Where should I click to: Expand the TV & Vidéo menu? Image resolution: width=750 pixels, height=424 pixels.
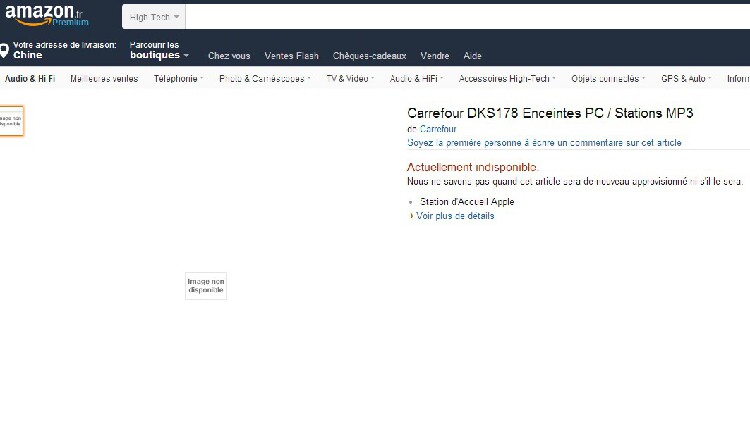[350, 78]
